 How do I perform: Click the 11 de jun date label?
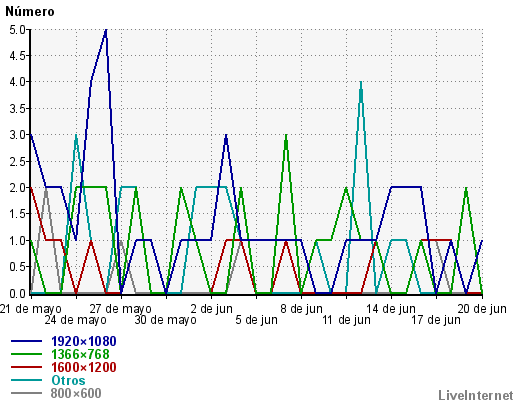[x=346, y=320]
